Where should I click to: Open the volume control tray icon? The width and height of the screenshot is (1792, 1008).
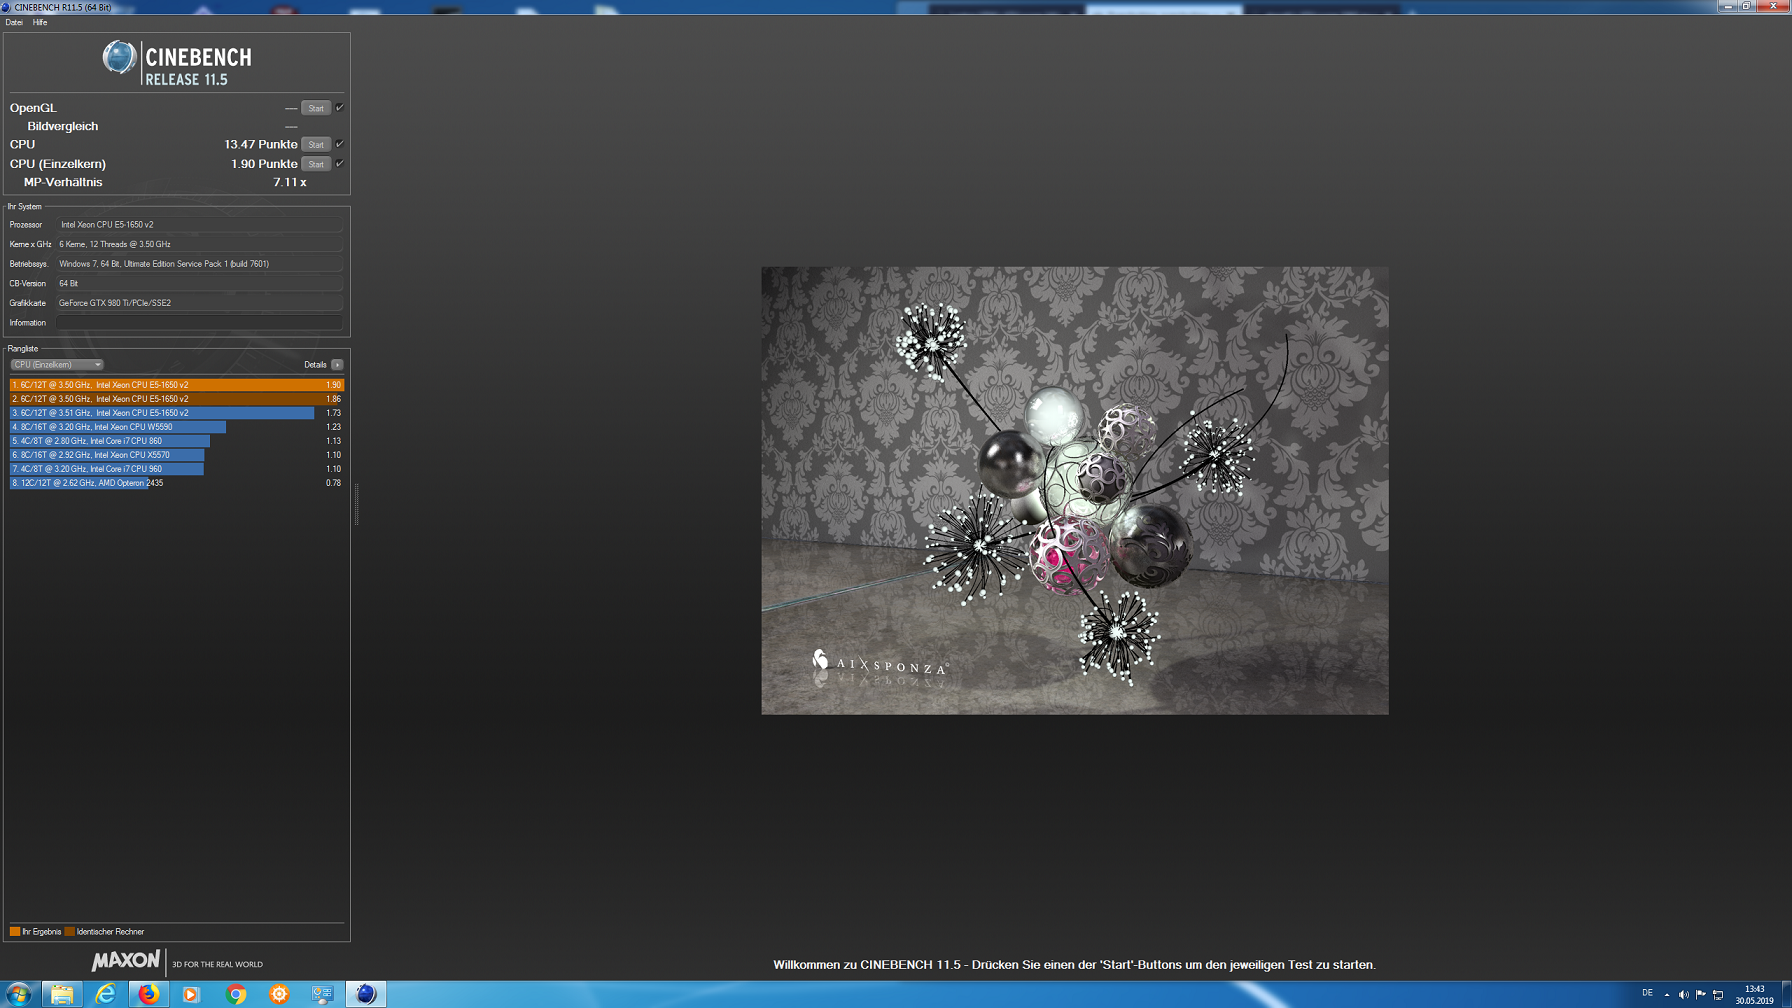[x=1684, y=994]
